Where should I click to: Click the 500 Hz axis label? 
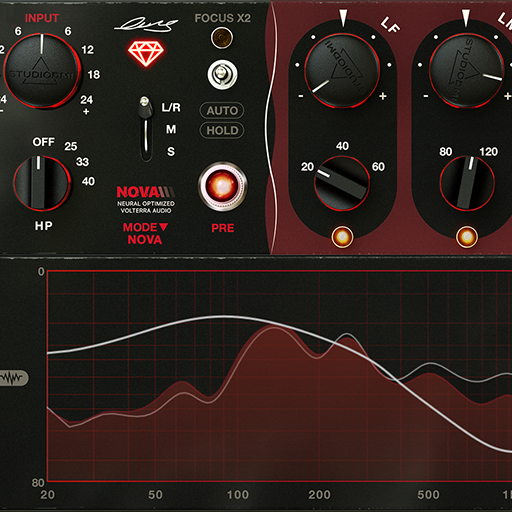coord(428,495)
